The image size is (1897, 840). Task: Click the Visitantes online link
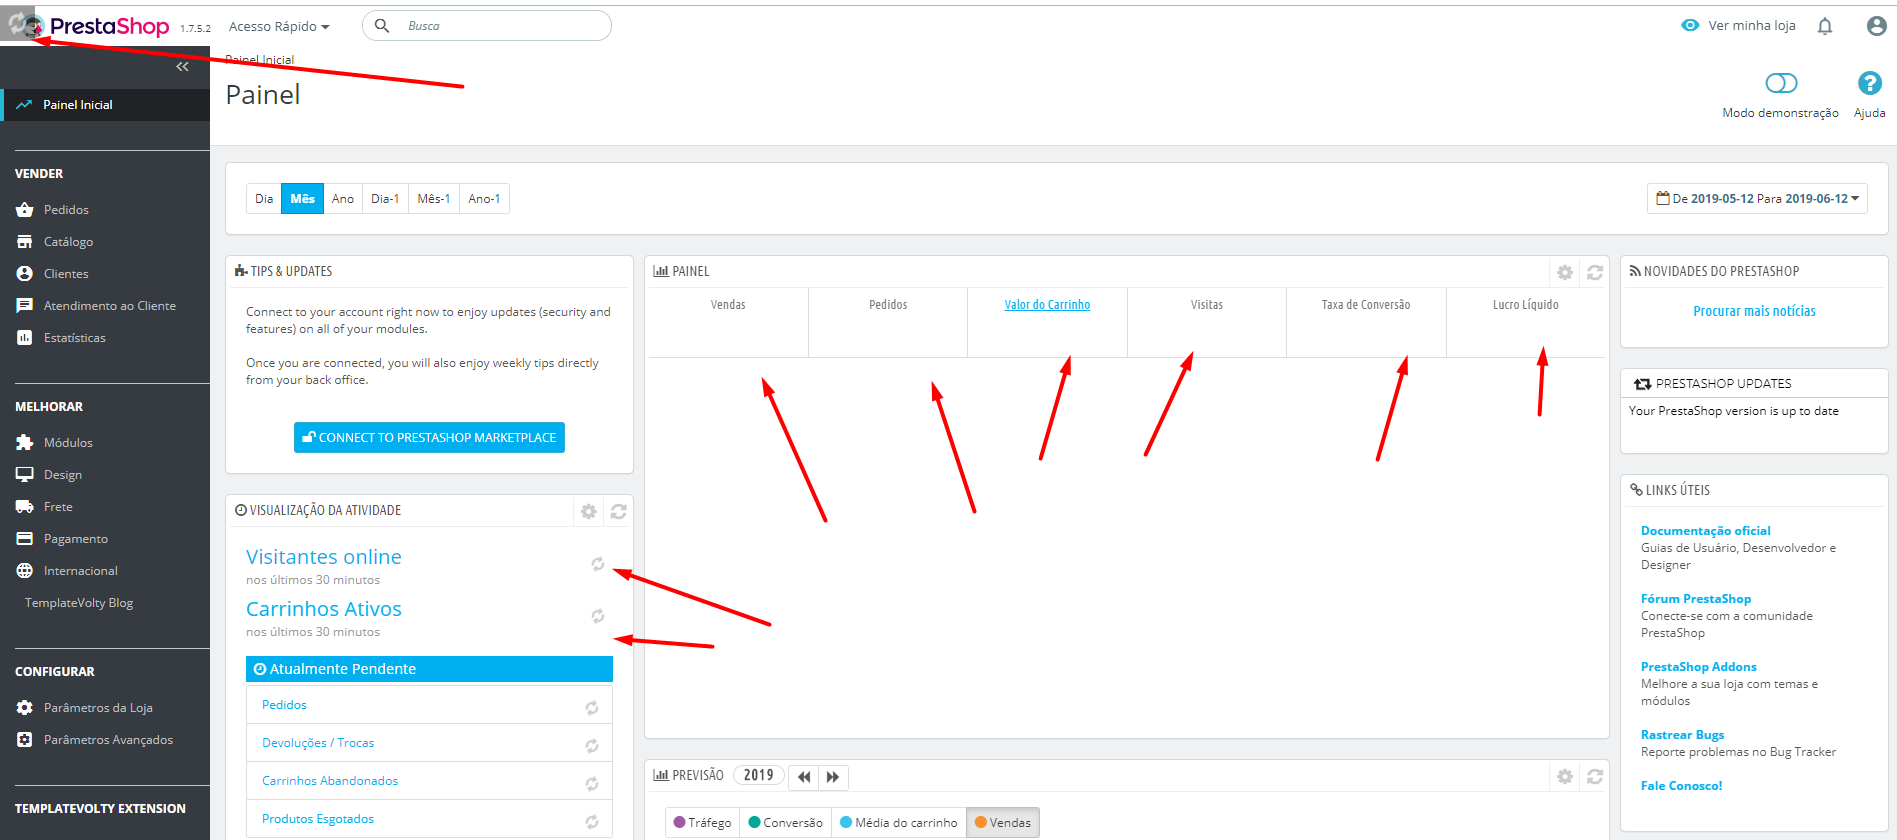click(x=324, y=557)
